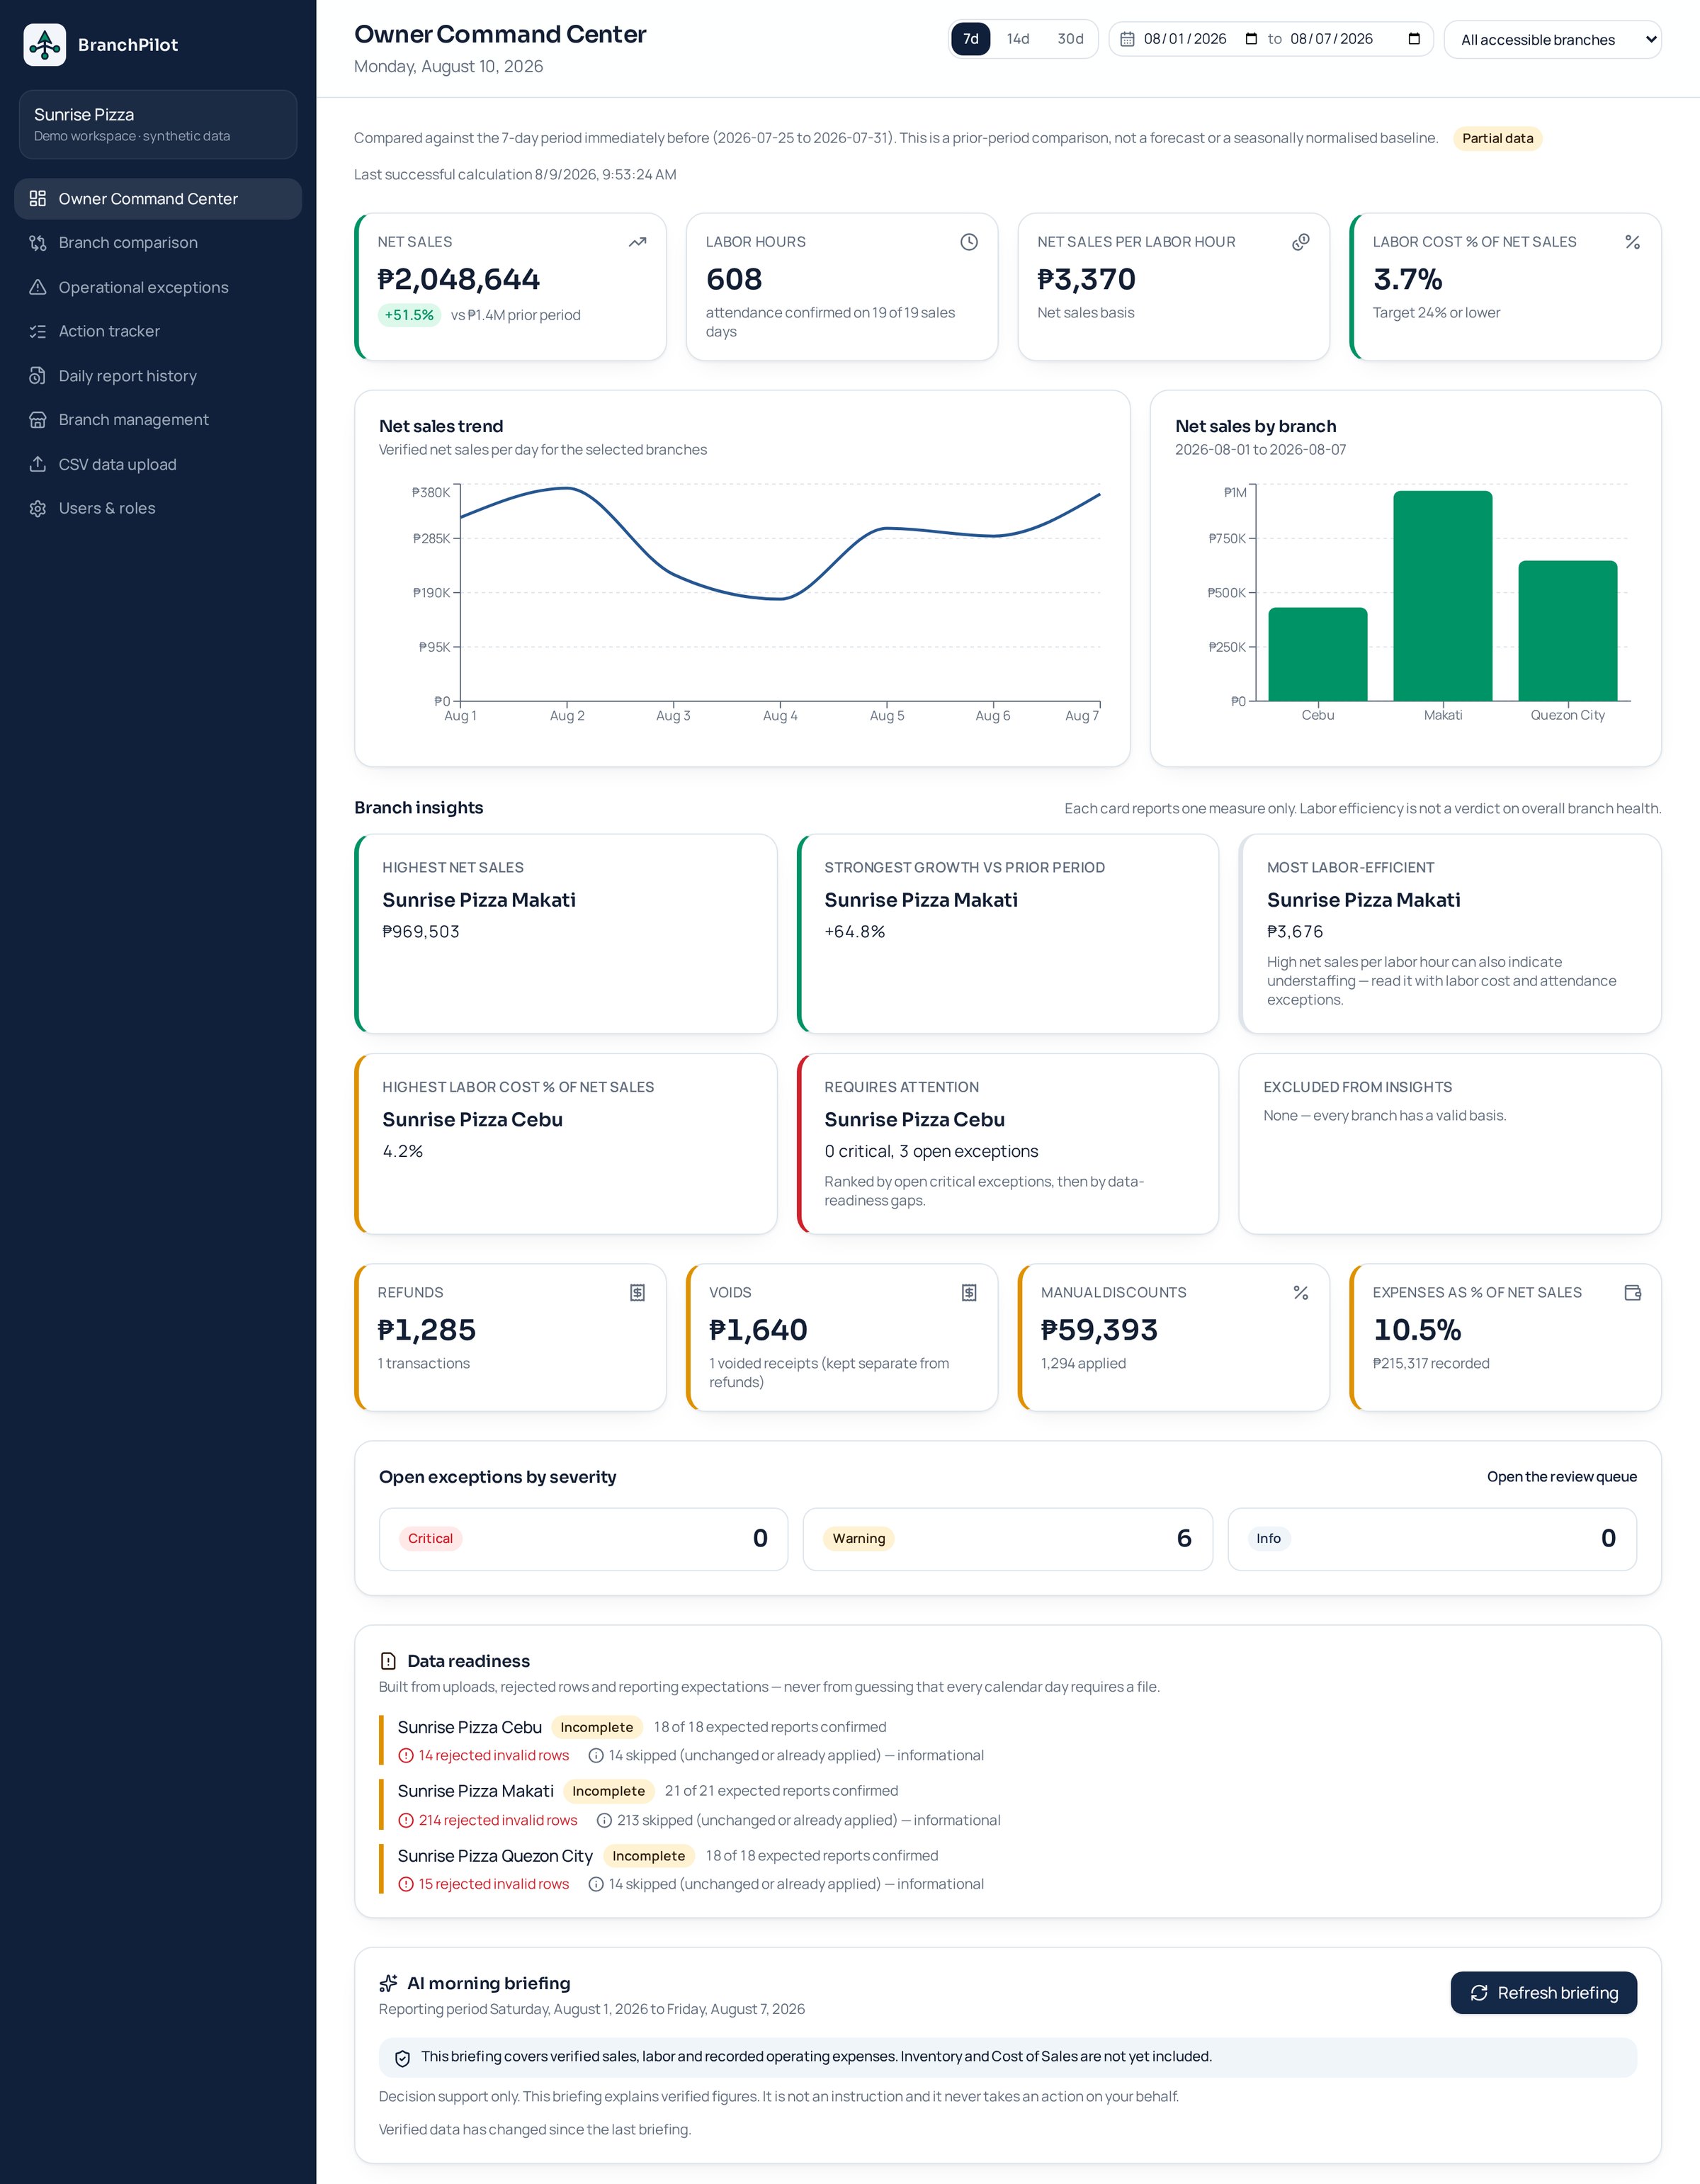Open the Action tracker checklist icon
The height and width of the screenshot is (2184, 1700).
38,331
